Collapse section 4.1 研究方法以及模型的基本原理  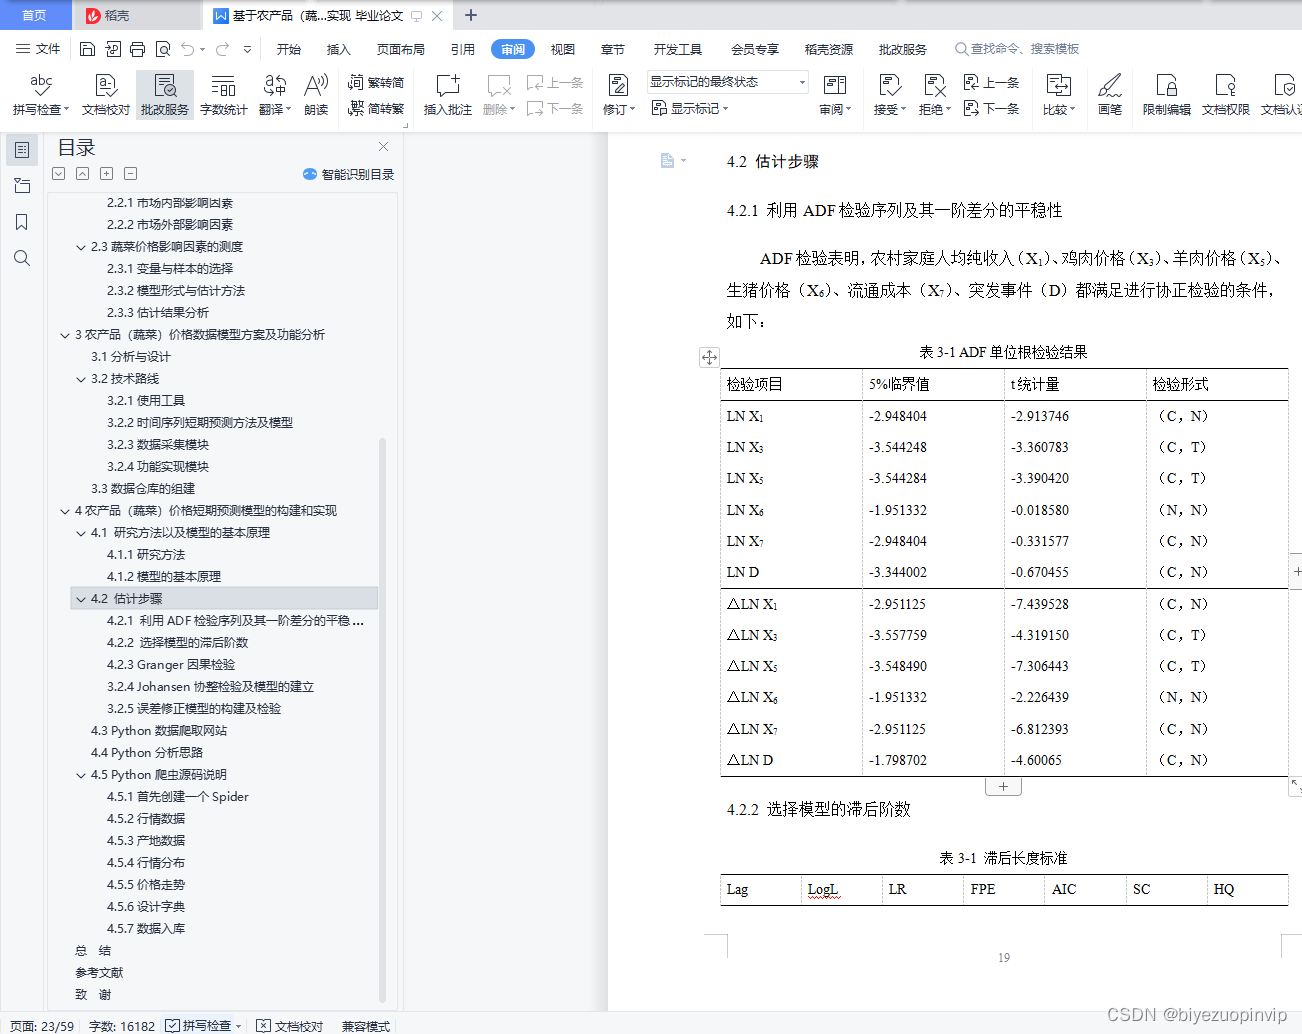tap(81, 533)
